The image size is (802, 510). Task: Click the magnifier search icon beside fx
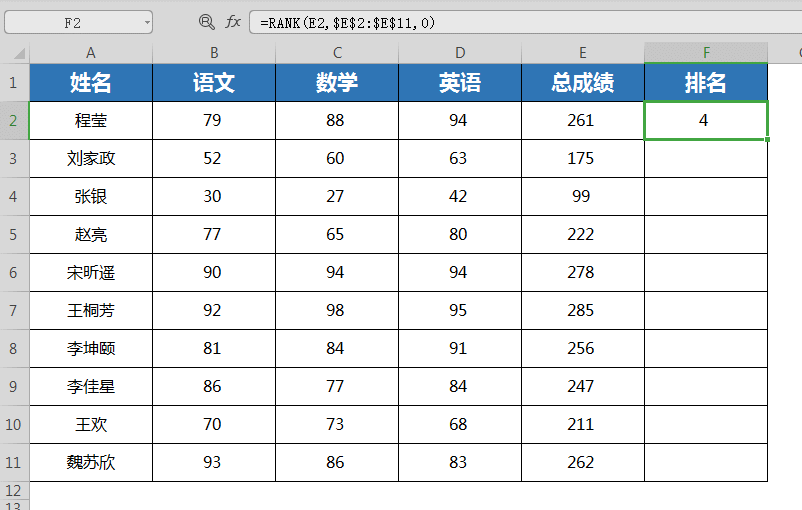click(x=206, y=22)
